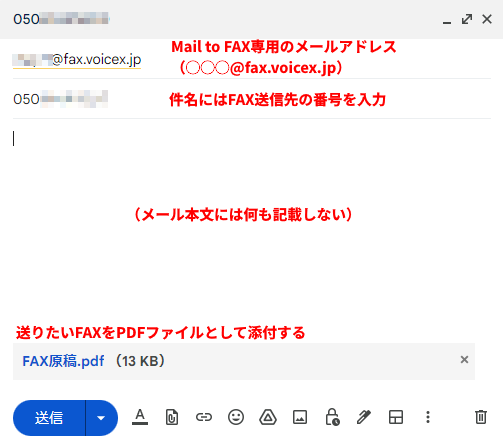Discard draft with trash icon
The image size is (503, 442).
tap(481, 417)
